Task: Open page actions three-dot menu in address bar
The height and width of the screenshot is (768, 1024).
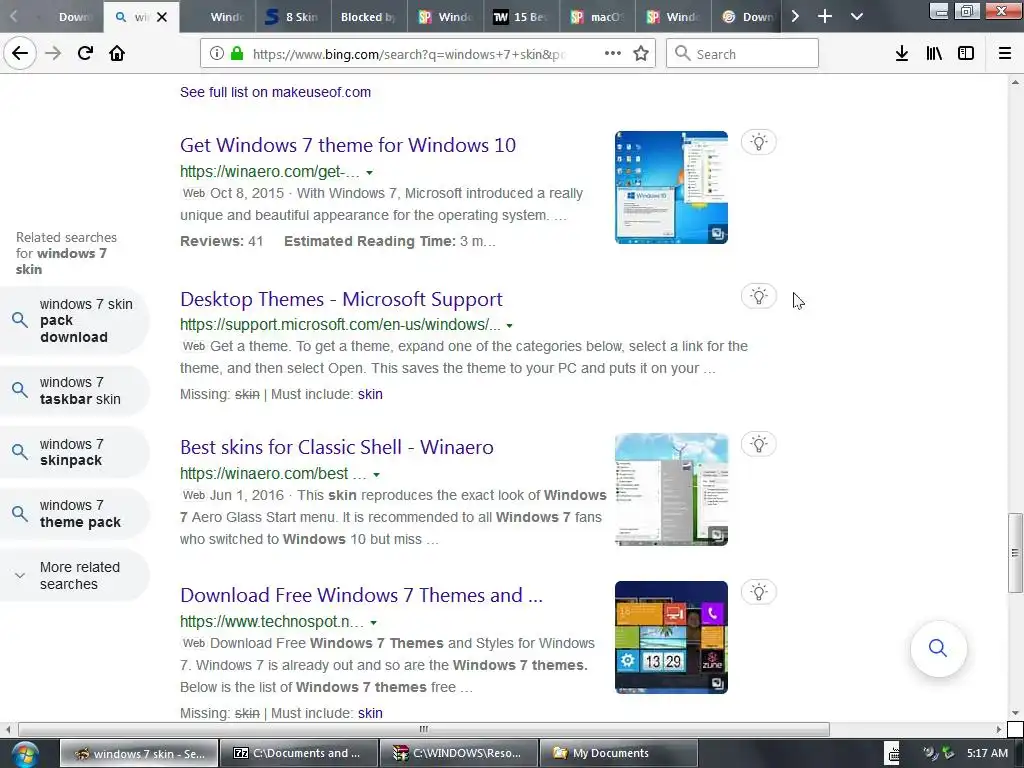Action: 613,54
